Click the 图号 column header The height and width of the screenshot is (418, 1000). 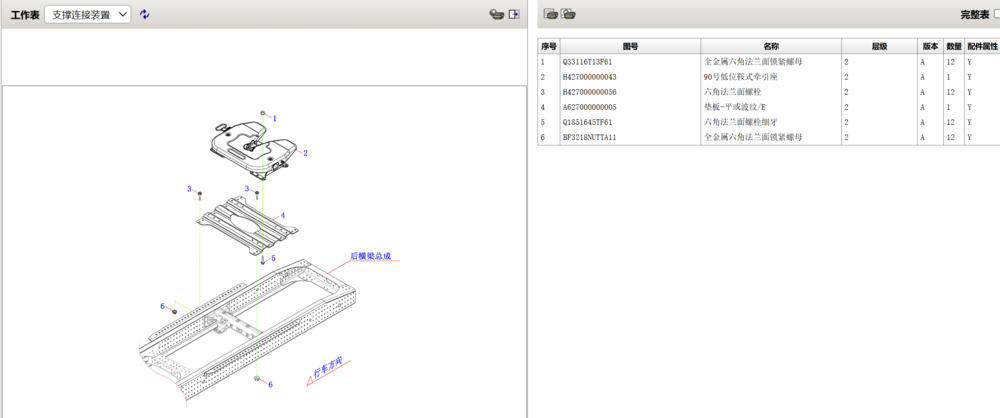point(630,46)
